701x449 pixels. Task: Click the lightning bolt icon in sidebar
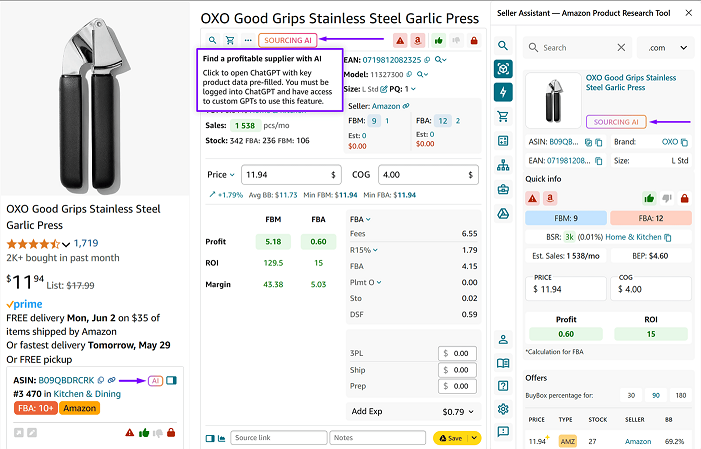click(503, 92)
